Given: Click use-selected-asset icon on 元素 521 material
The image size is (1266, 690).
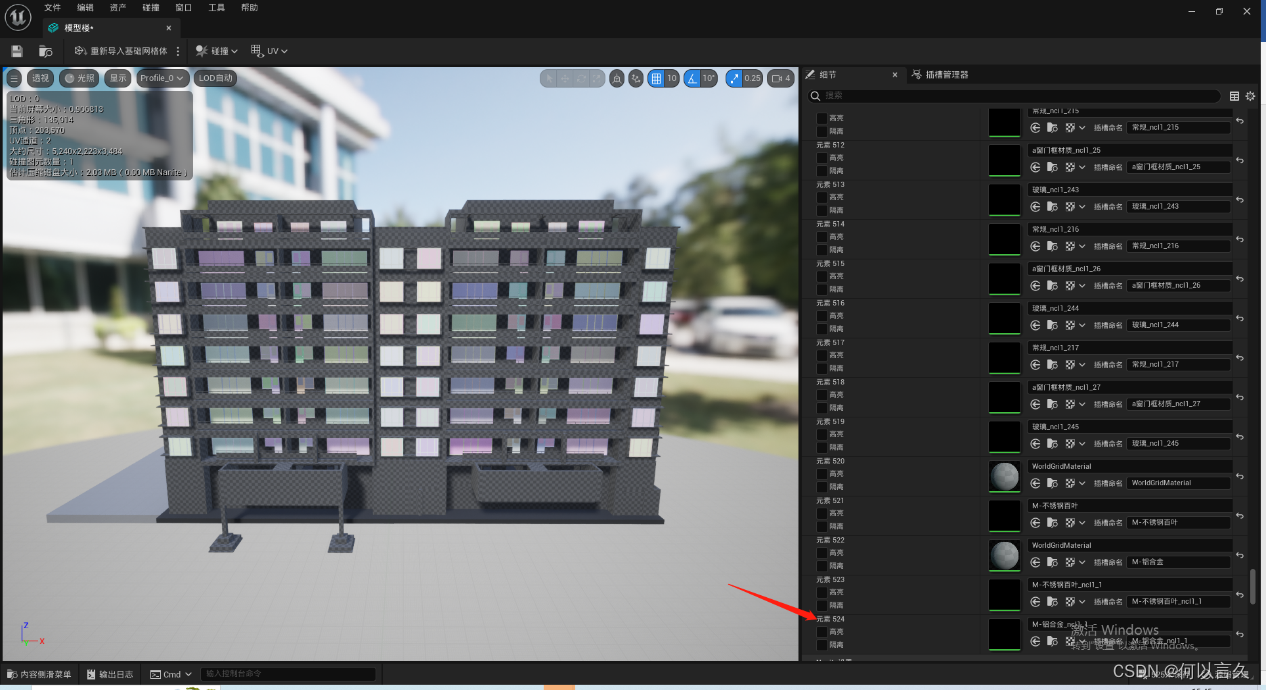Looking at the screenshot, I should pyautogui.click(x=1034, y=523).
